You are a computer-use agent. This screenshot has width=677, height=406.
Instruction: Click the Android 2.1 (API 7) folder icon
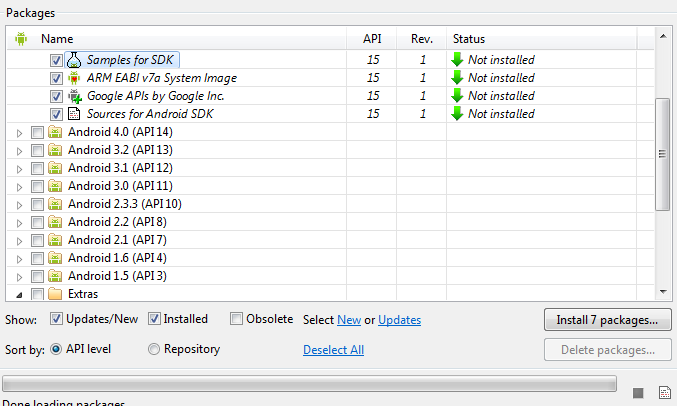55,240
